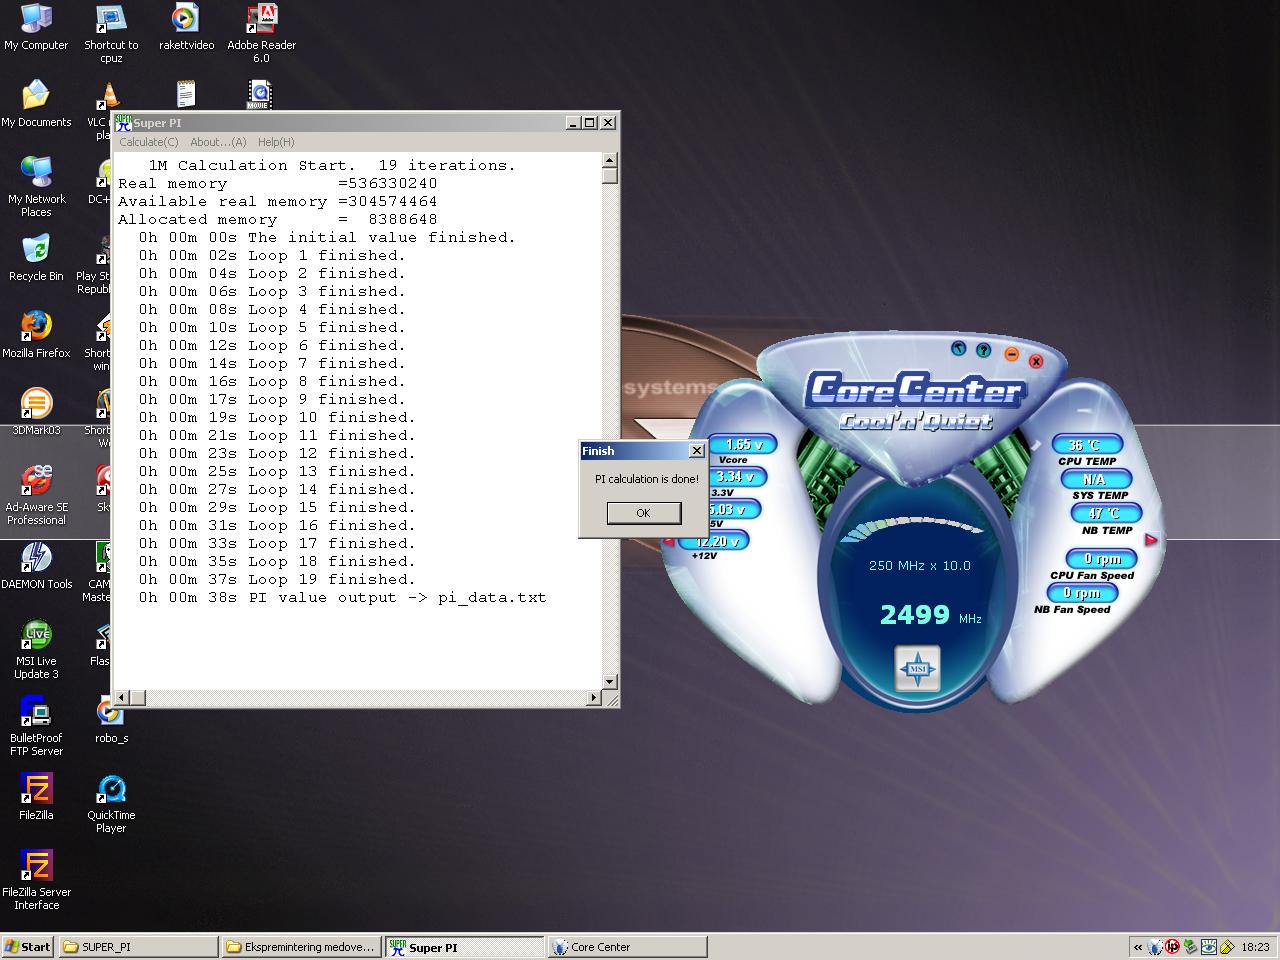Open the Help(H) menu in Super PI

276,142
